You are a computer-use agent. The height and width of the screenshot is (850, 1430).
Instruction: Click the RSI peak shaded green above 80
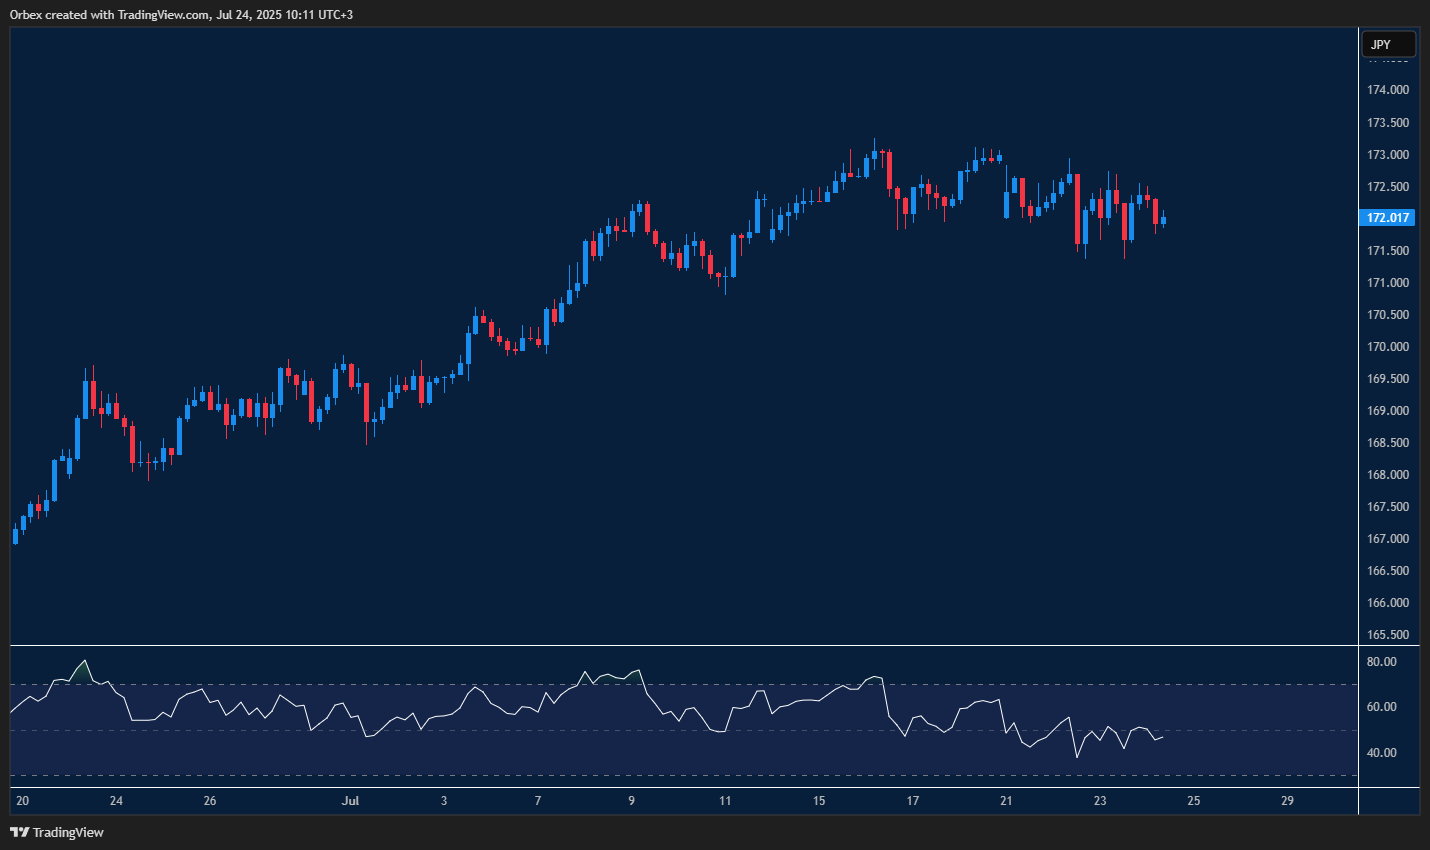85,663
